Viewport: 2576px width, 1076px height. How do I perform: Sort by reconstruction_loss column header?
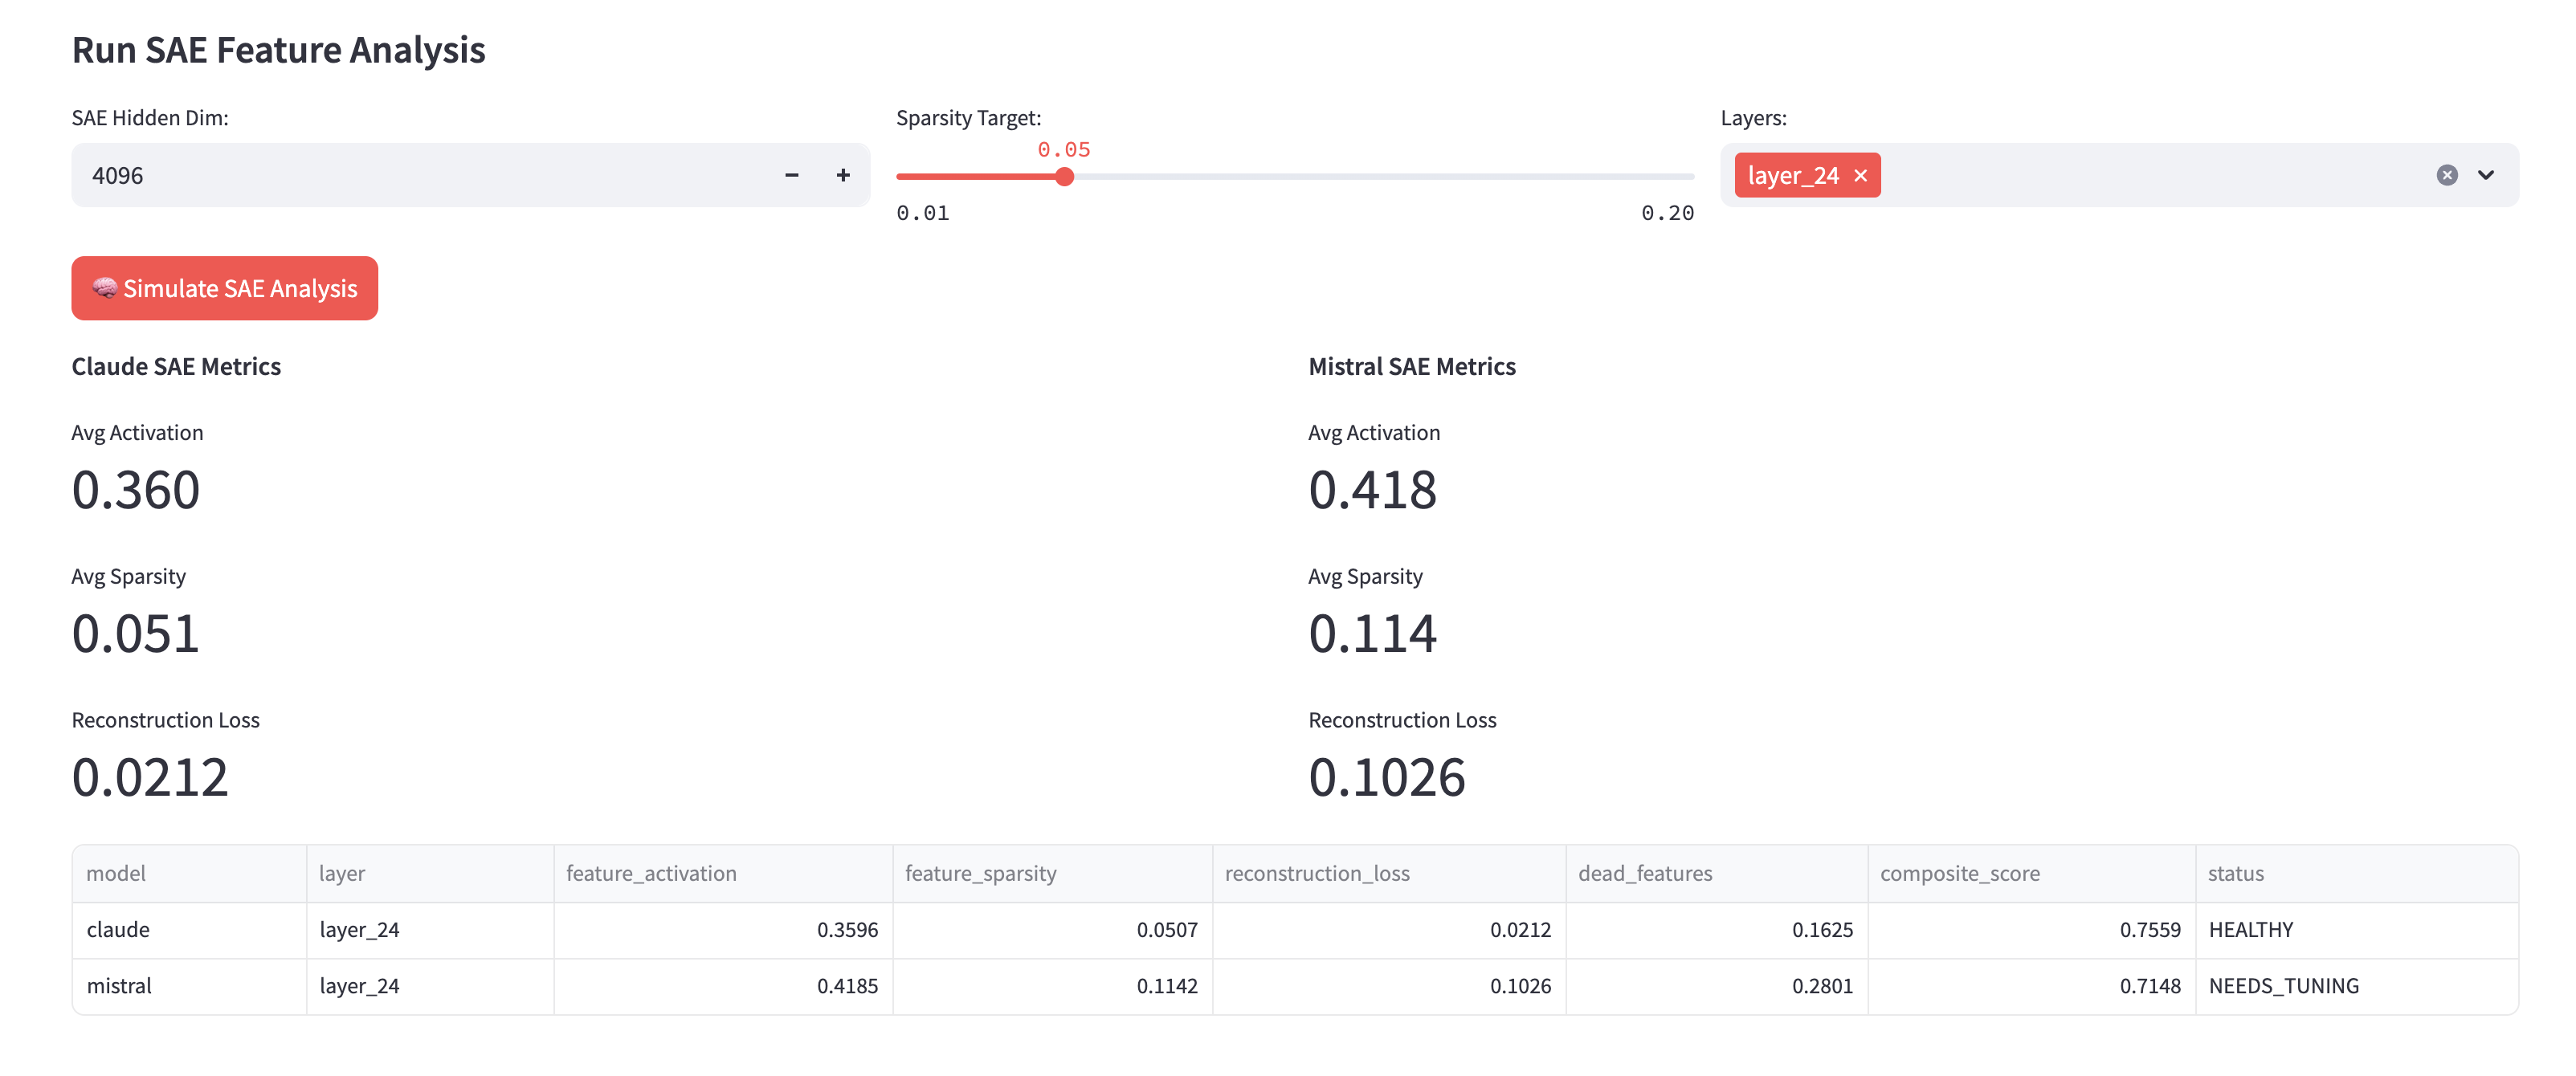1316,873
